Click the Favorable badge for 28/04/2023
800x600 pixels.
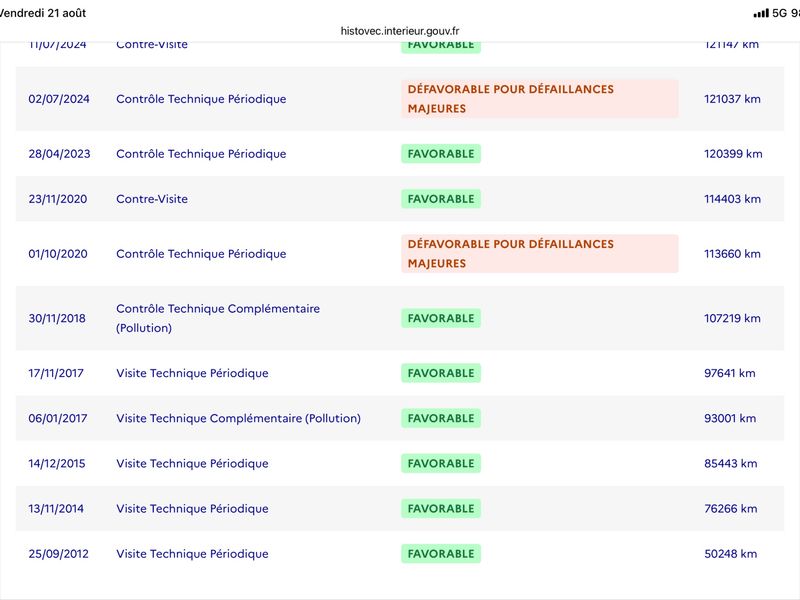[x=441, y=154]
